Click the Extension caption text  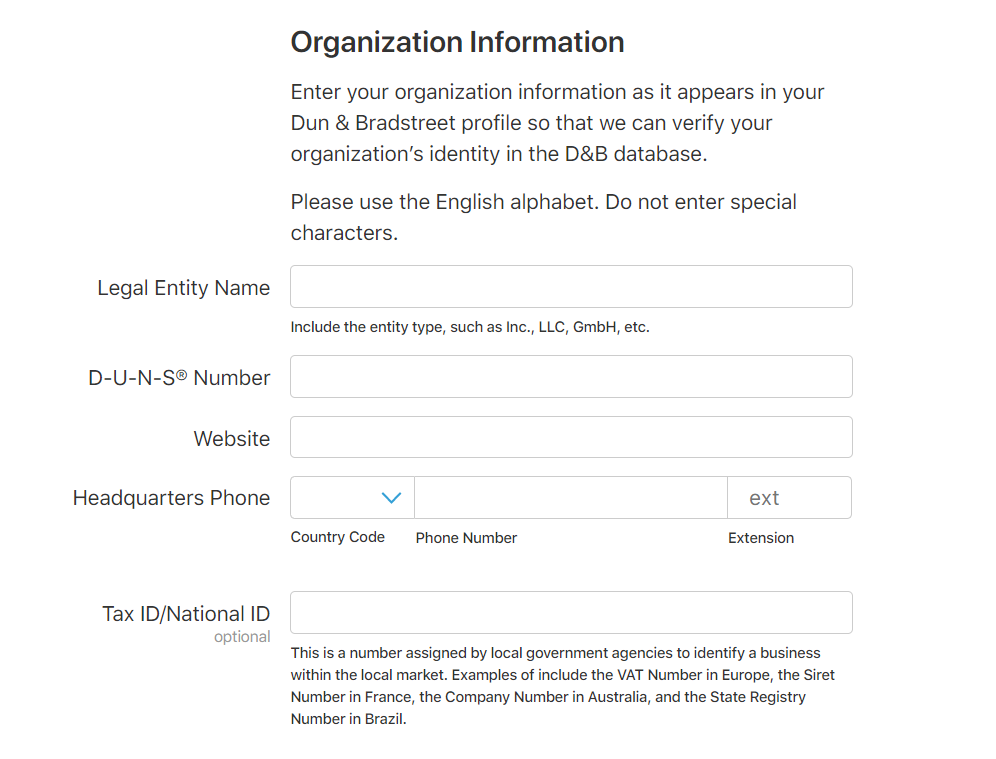[x=761, y=538]
